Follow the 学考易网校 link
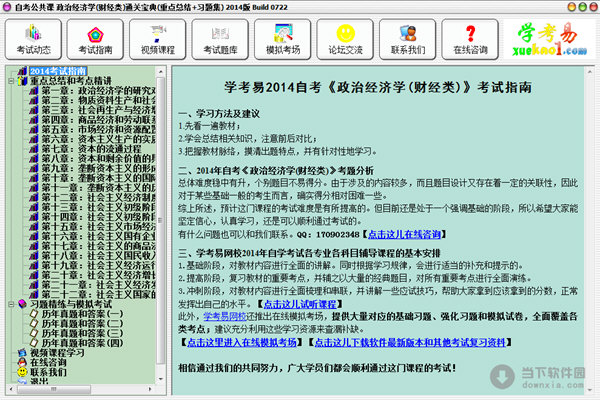The width and height of the screenshot is (600, 400). tap(225, 317)
